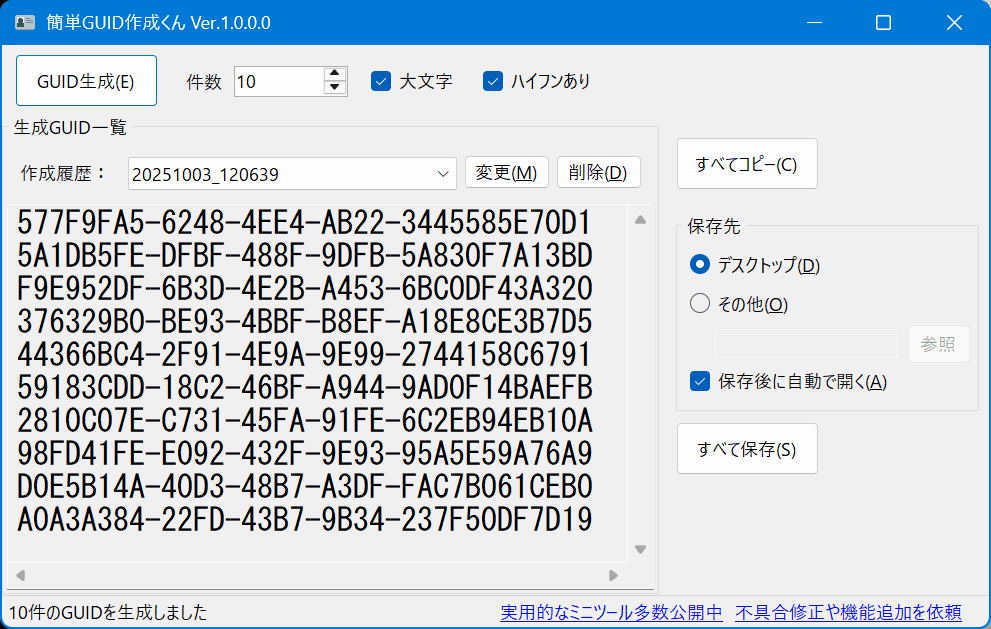Expand the 作成履歴 history dropdown

click(x=444, y=174)
